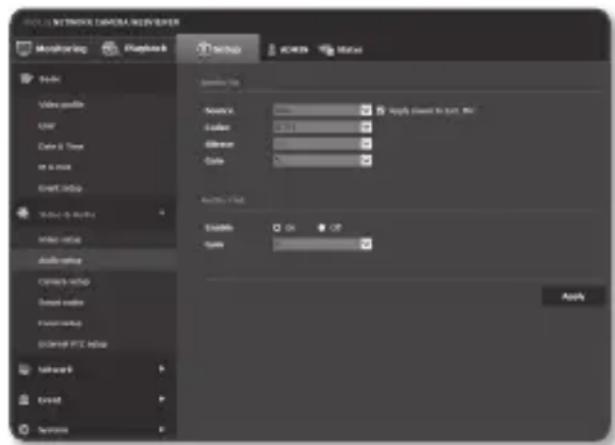615x445 pixels.
Task: Open the Focus setup page
Action: coord(60,323)
